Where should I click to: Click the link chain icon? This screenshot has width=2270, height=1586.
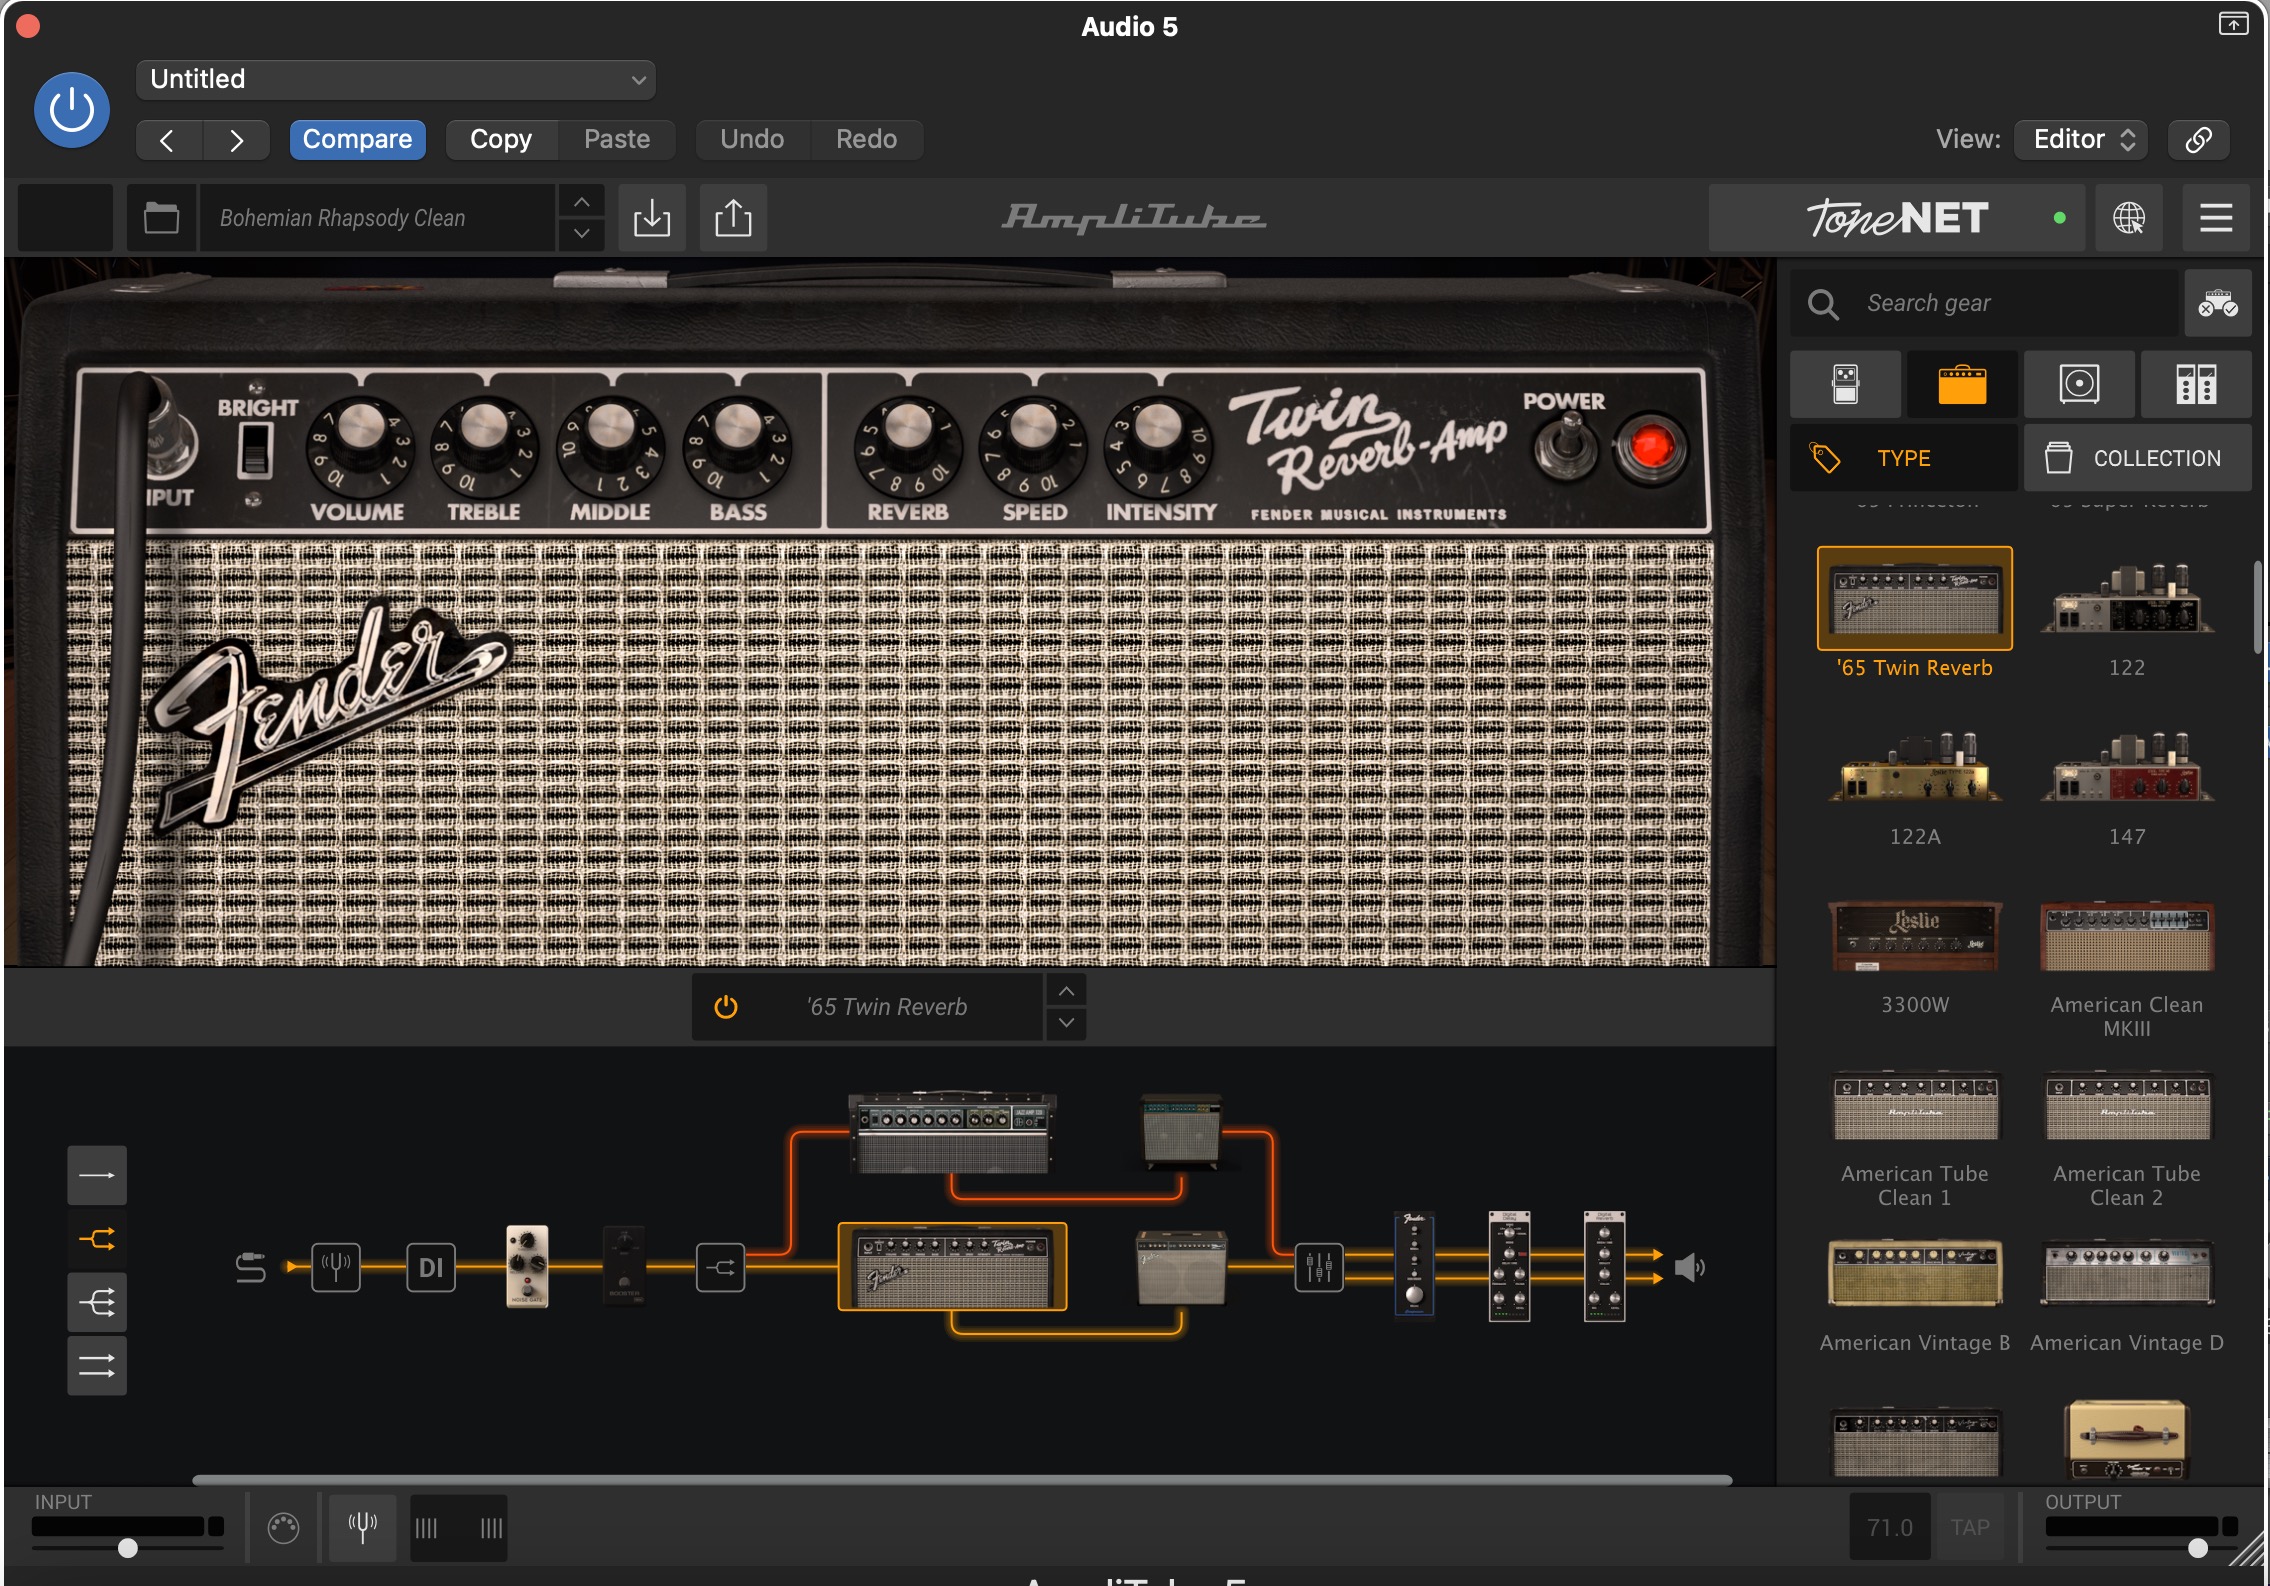pos(2199,139)
